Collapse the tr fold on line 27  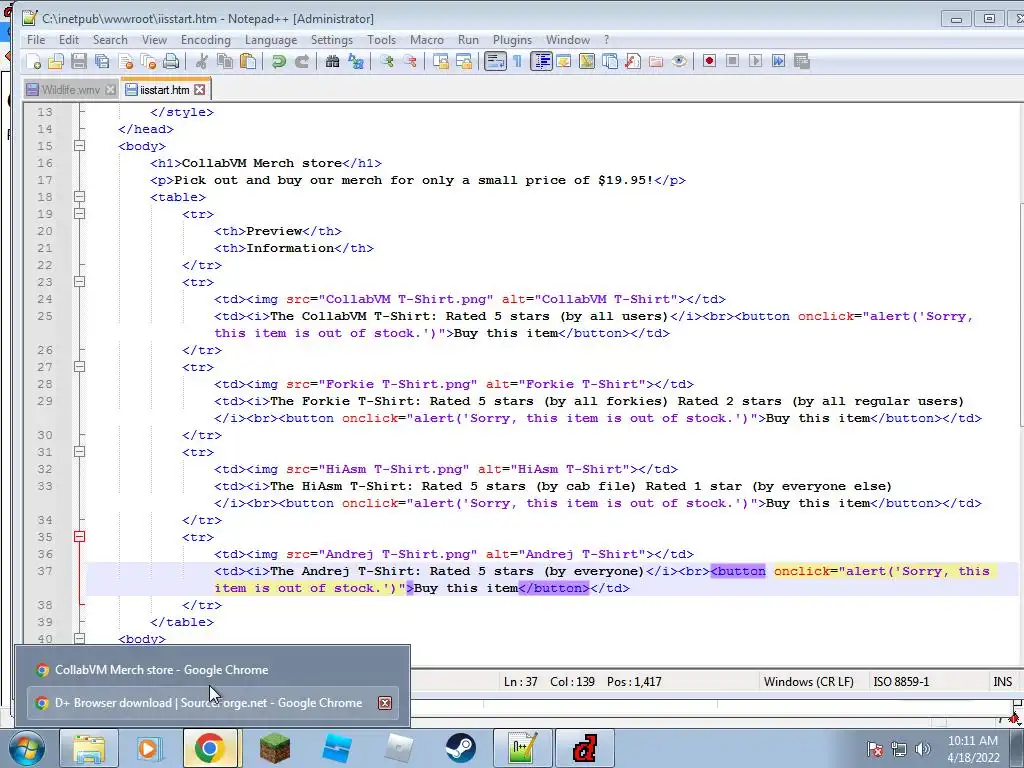pos(79,366)
